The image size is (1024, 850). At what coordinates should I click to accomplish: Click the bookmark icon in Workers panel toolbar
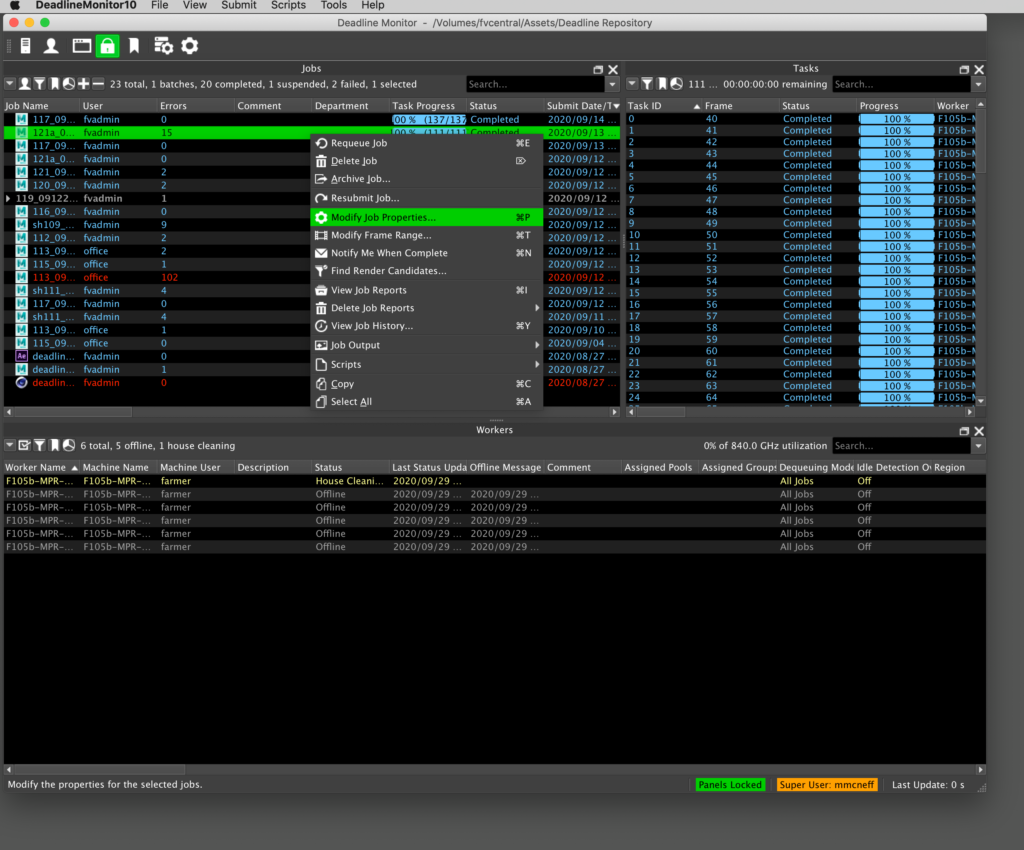click(55, 446)
